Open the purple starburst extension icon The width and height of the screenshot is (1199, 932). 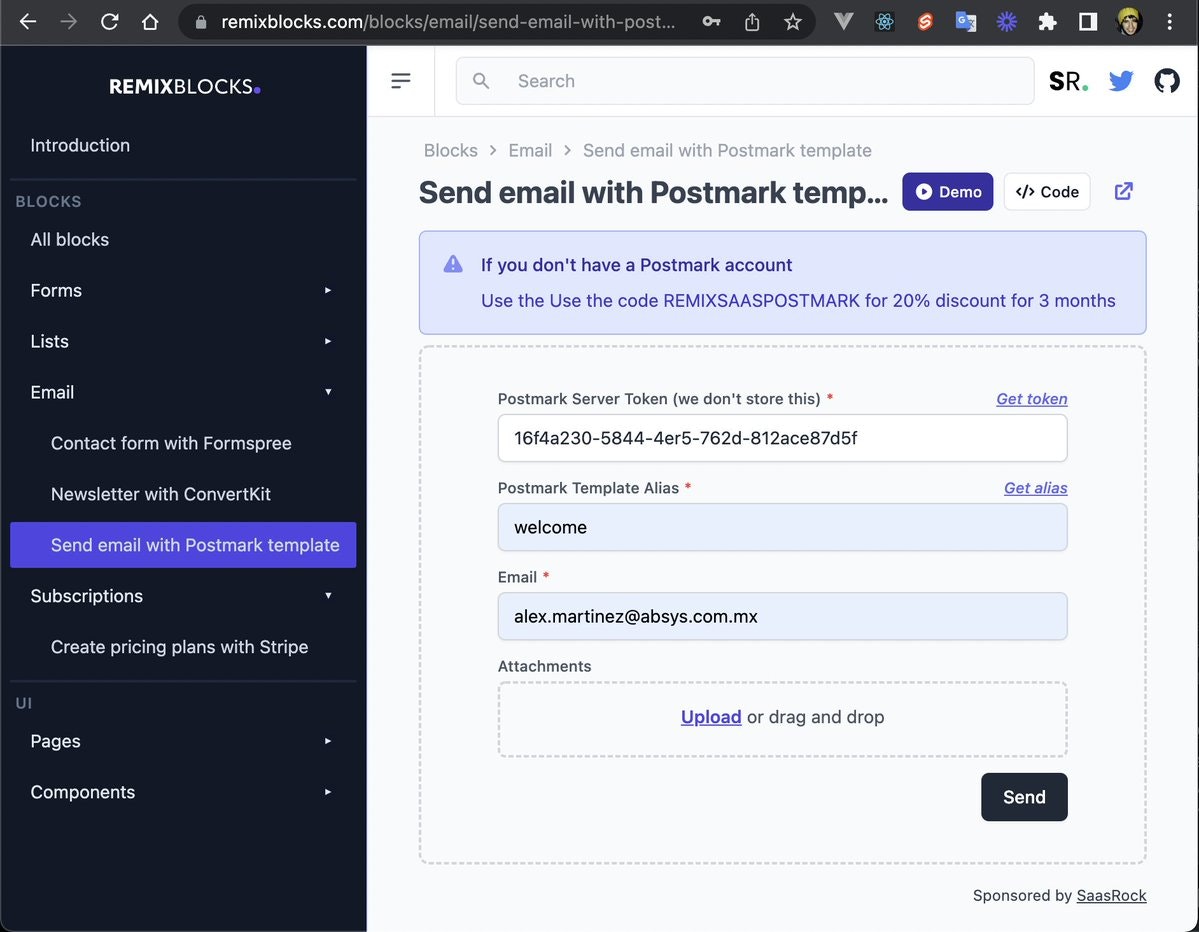tap(1007, 21)
